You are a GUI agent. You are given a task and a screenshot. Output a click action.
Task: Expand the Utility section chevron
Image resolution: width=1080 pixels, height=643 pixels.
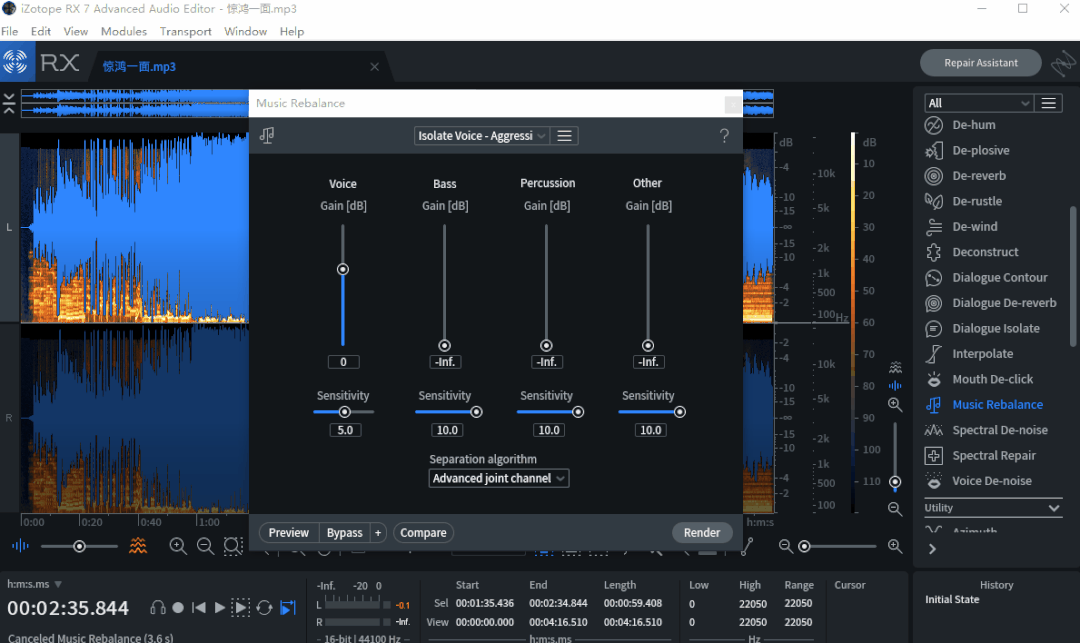pyautogui.click(x=1054, y=508)
